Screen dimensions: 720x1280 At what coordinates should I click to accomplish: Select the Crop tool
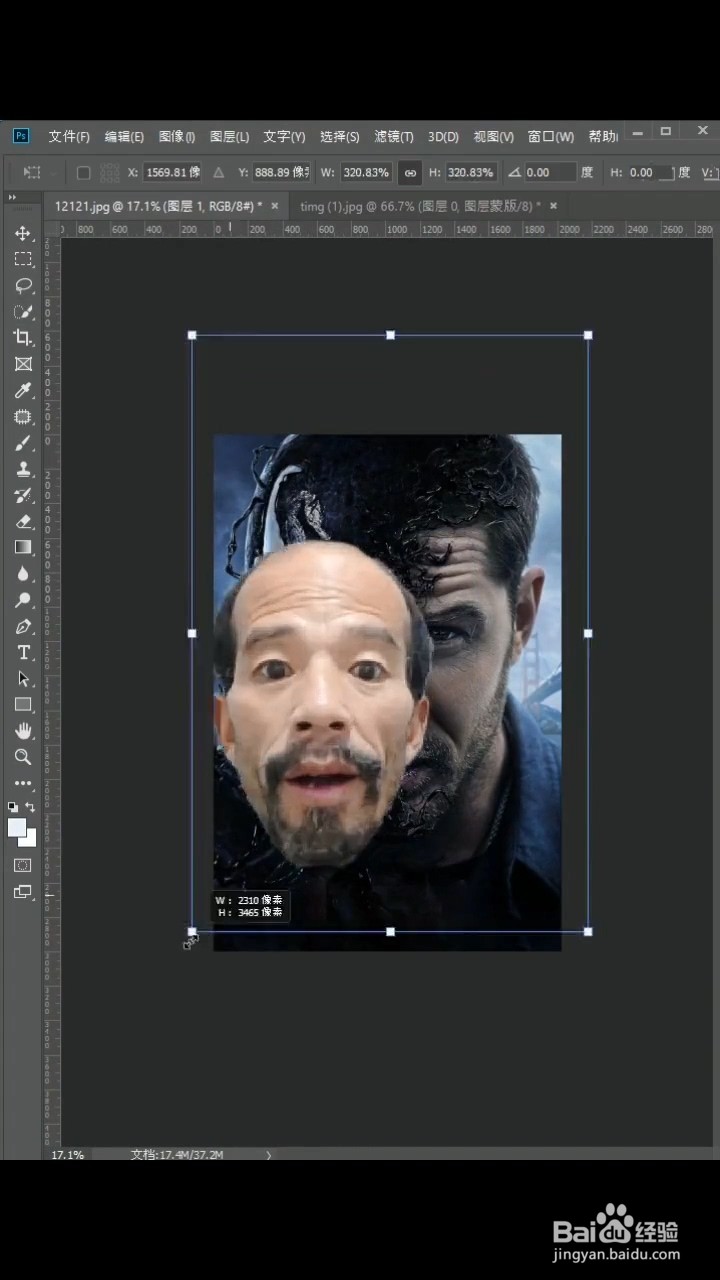(x=23, y=338)
